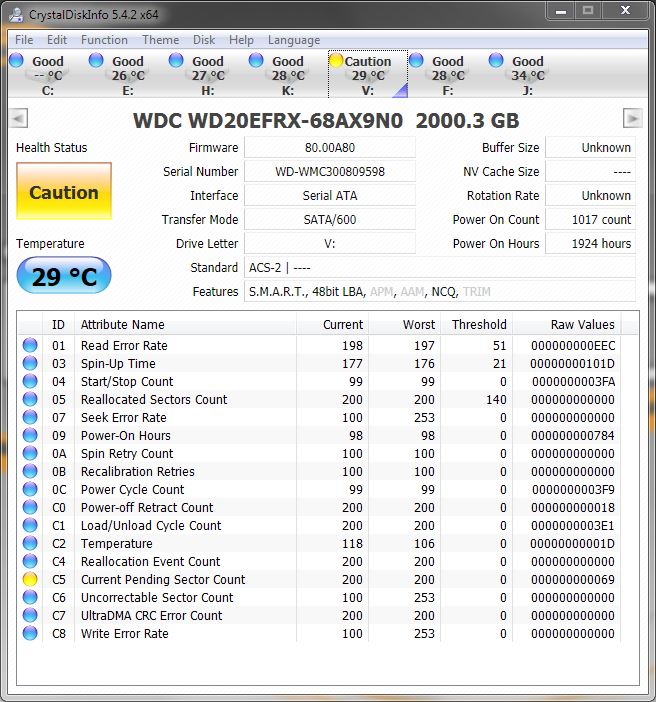Click status icon of Load/Unload Cycle Count row

(x=30, y=525)
